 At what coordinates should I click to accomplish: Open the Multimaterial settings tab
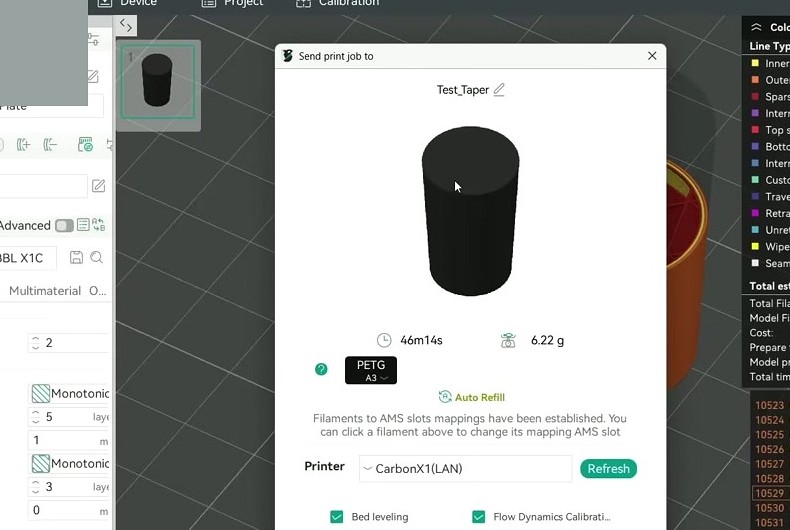(x=45, y=291)
